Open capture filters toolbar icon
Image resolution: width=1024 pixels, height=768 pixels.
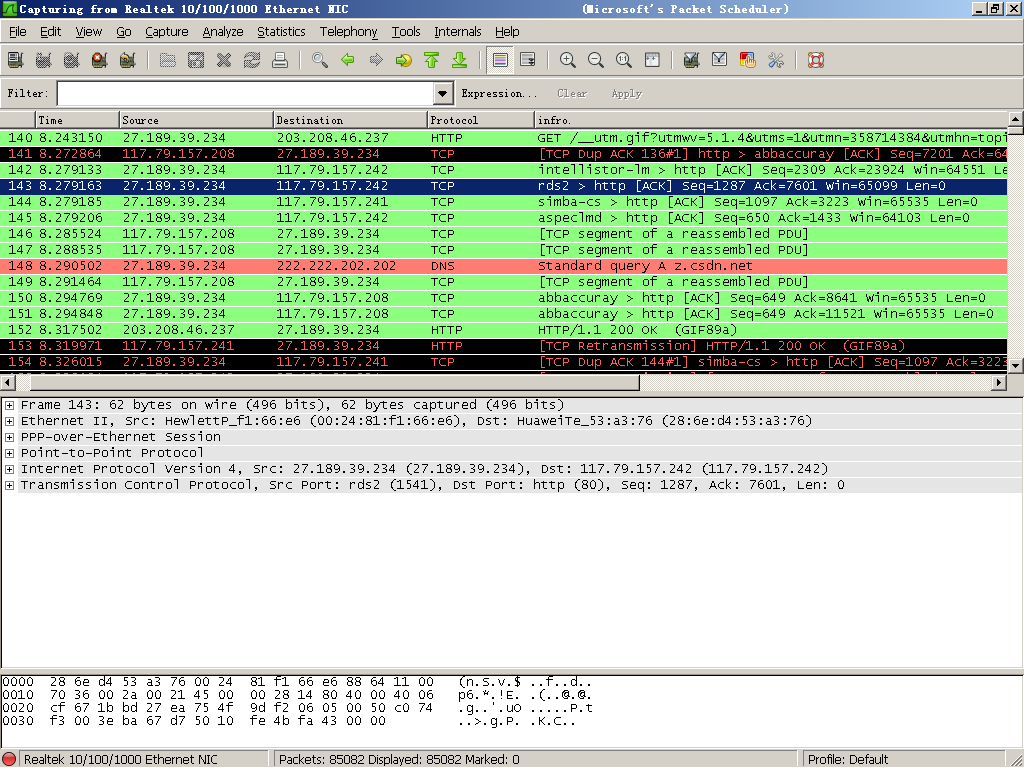pos(692,61)
